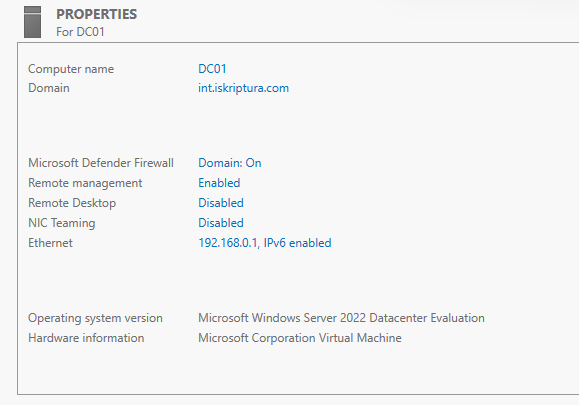The image size is (579, 405).
Task: Click the 'Domain: On' firewall link
Action: pos(230,163)
